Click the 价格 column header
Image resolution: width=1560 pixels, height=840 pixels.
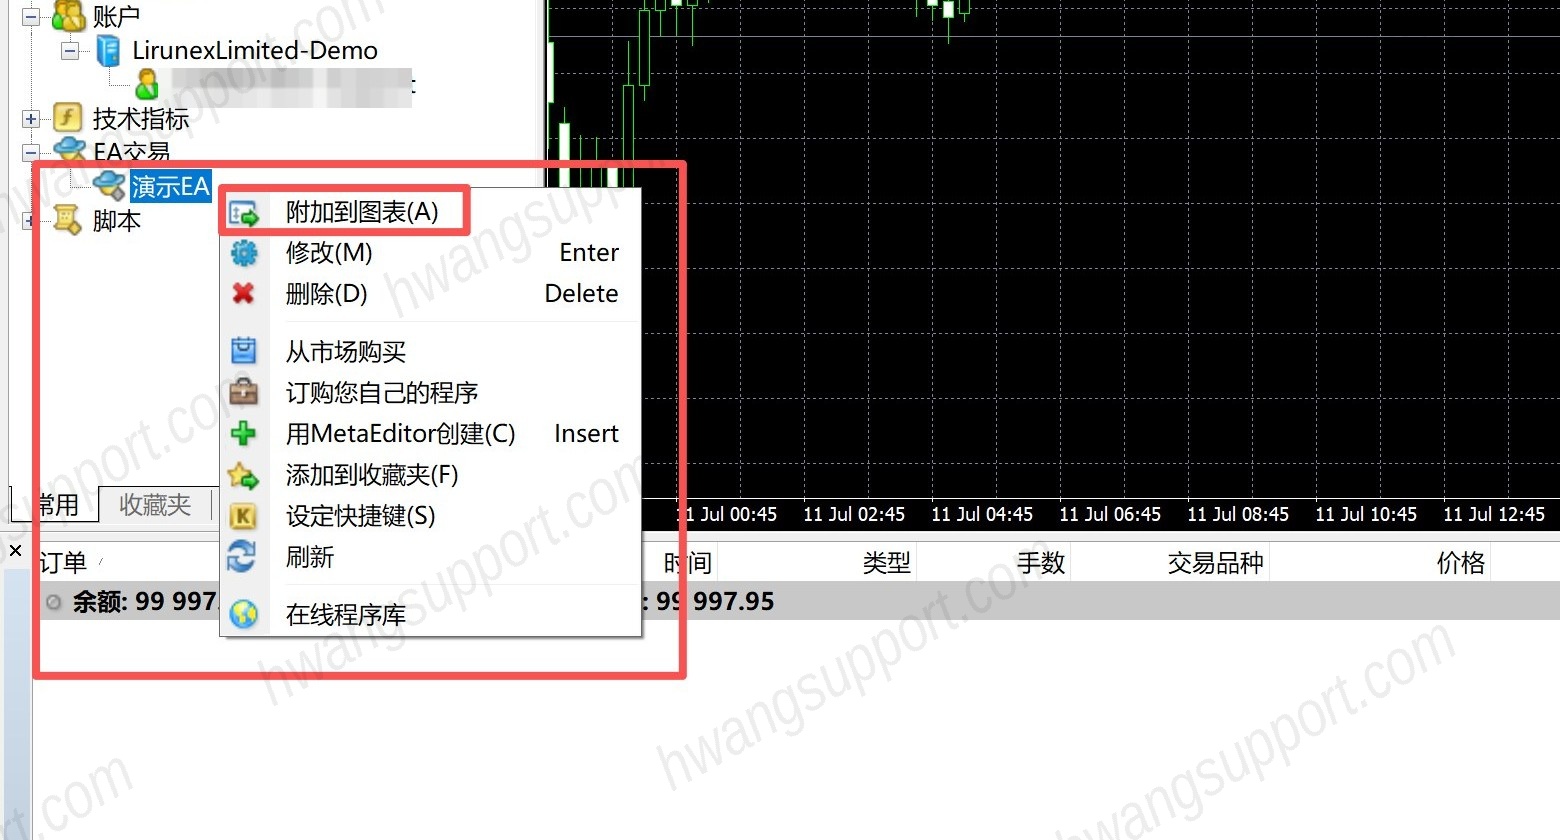pyautogui.click(x=1461, y=563)
